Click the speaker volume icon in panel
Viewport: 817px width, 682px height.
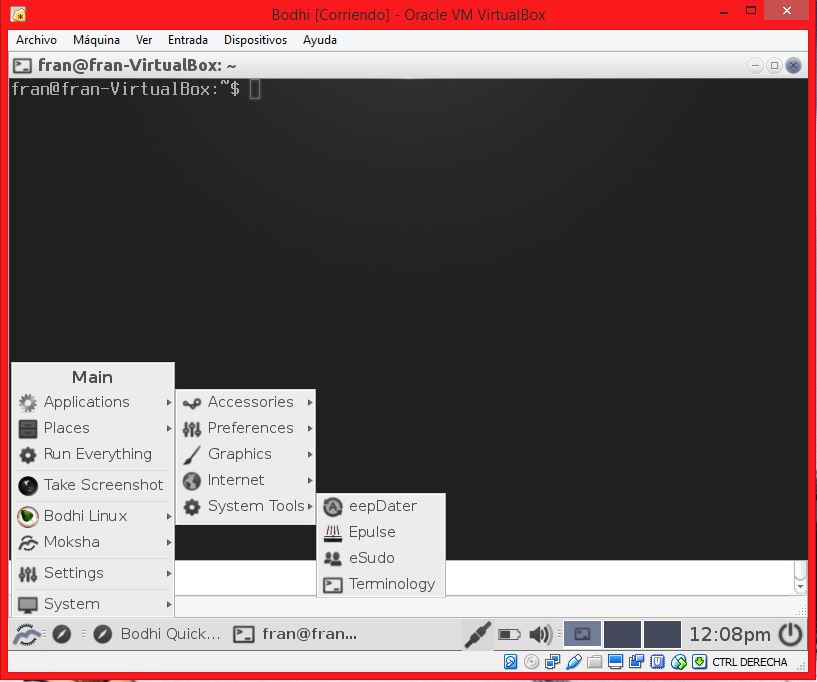pyautogui.click(x=540, y=634)
